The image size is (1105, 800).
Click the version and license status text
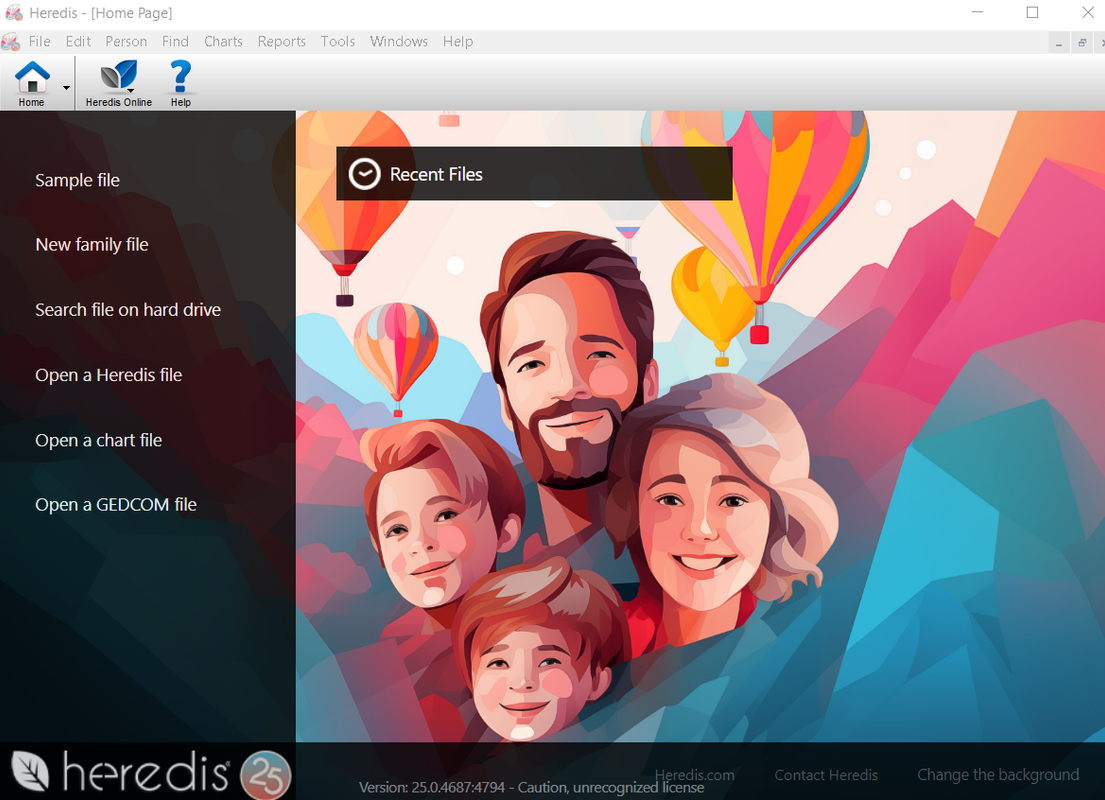click(x=531, y=787)
